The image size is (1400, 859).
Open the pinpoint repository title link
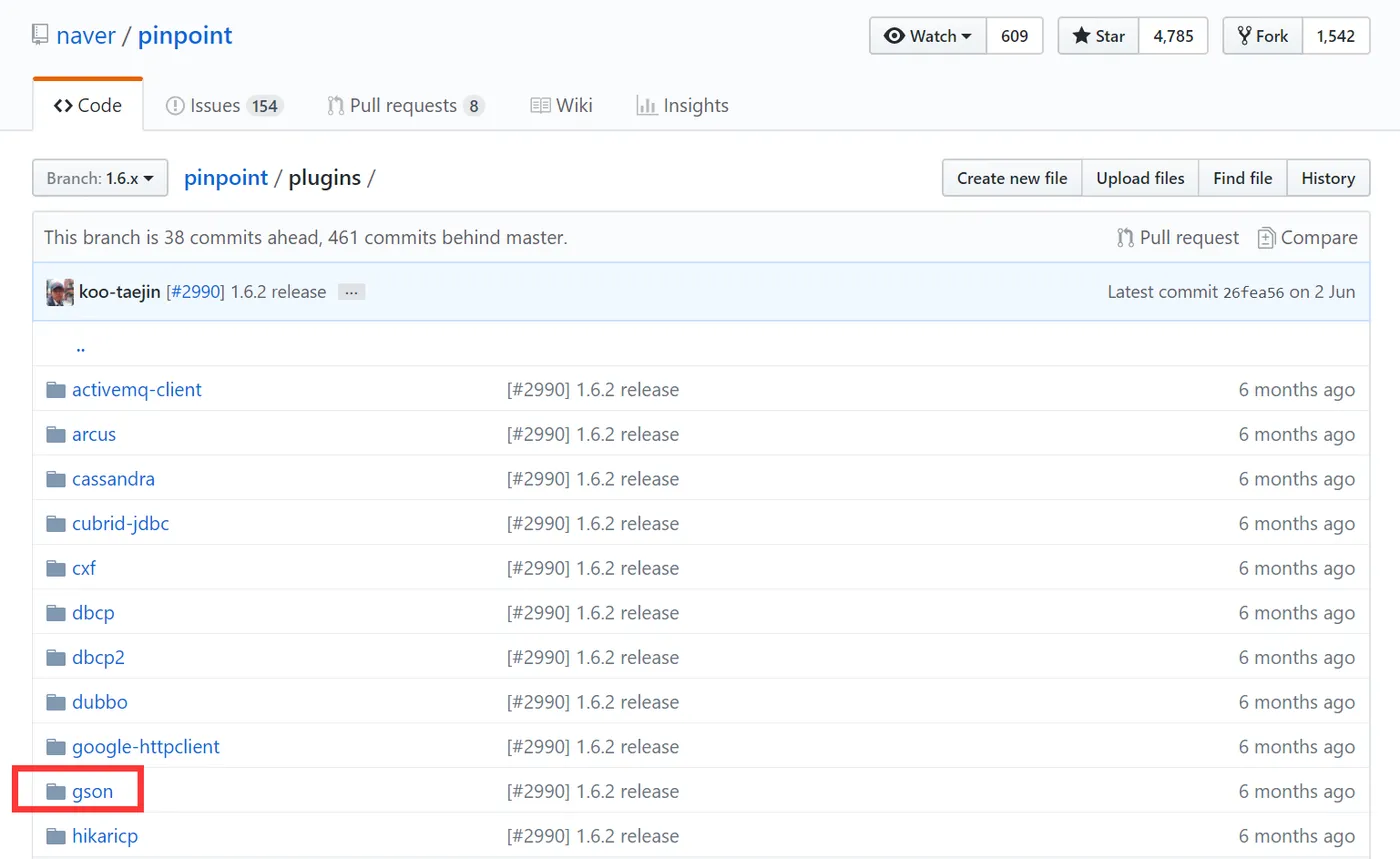point(185,36)
